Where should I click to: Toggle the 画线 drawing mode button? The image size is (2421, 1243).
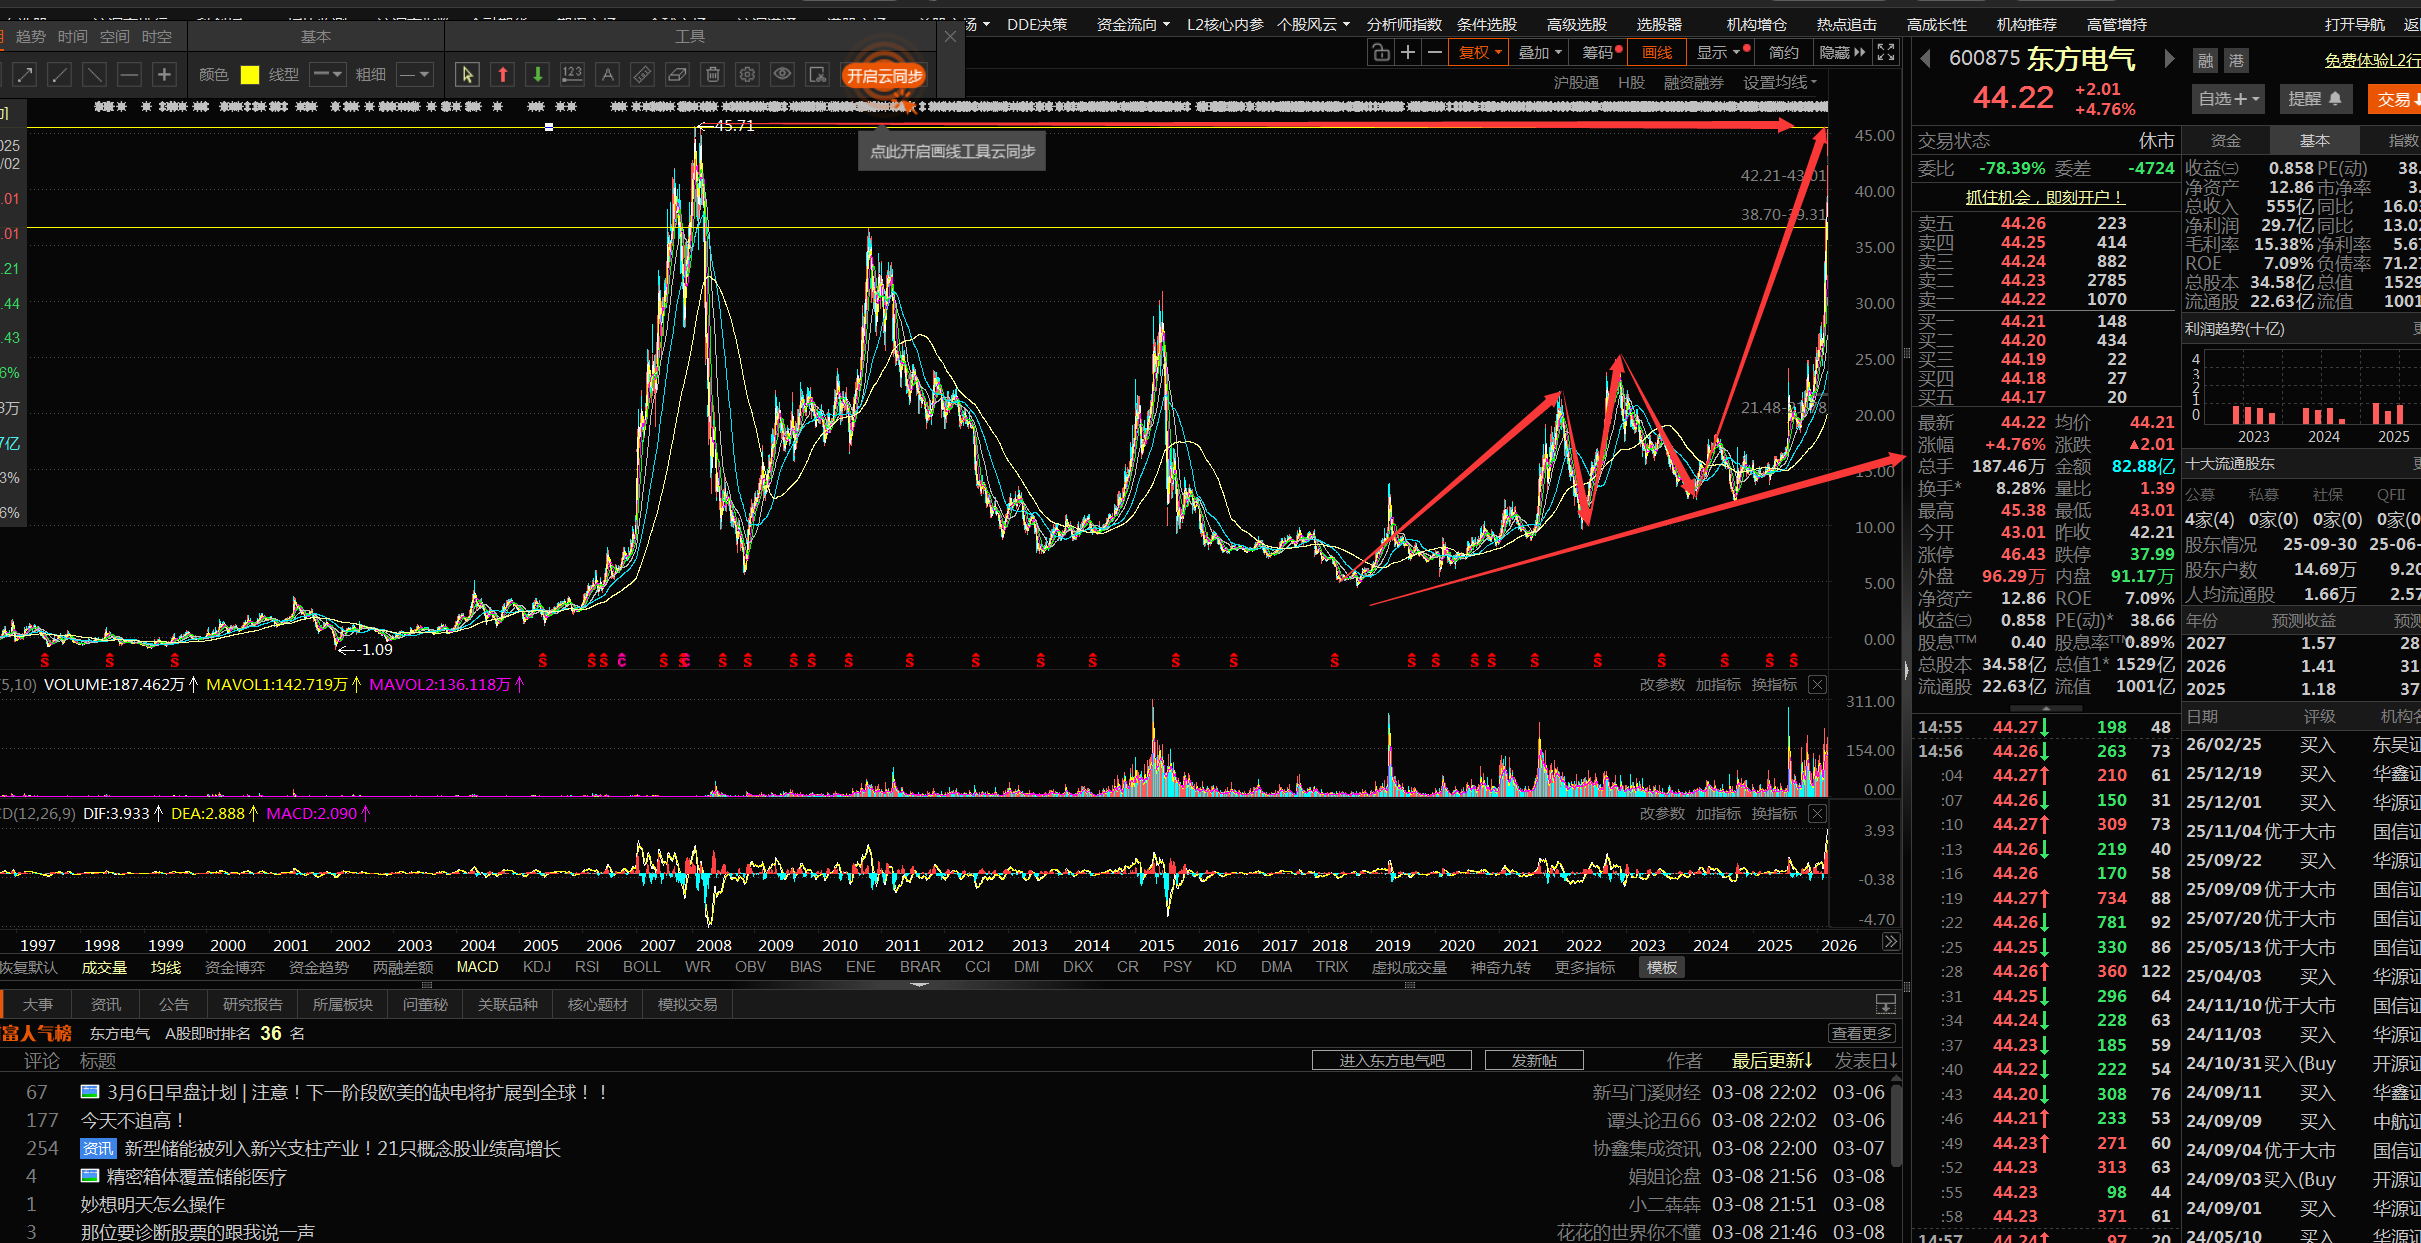(1657, 52)
